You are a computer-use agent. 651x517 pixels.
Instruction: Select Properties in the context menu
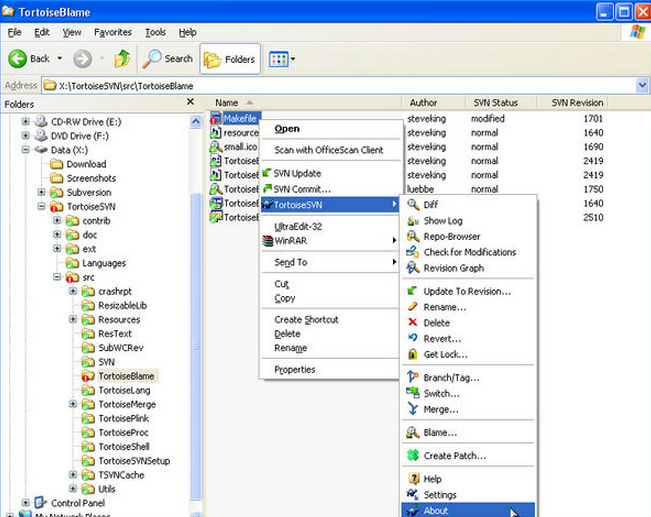(295, 369)
